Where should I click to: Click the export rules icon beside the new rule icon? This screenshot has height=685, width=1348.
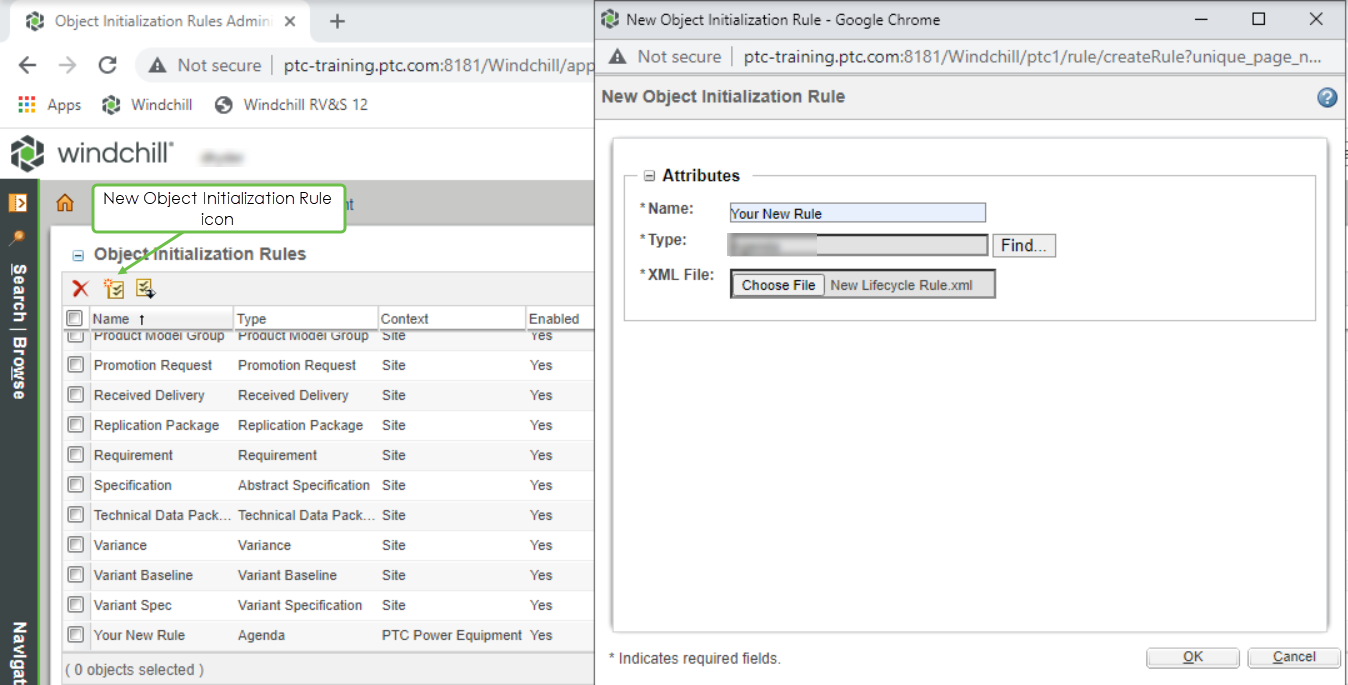tap(145, 288)
